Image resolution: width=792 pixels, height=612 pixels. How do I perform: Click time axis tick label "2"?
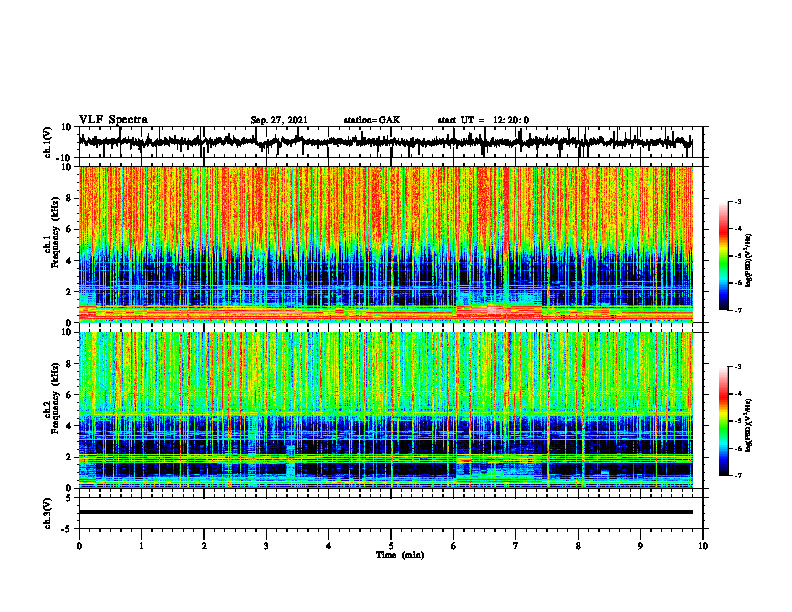point(204,546)
